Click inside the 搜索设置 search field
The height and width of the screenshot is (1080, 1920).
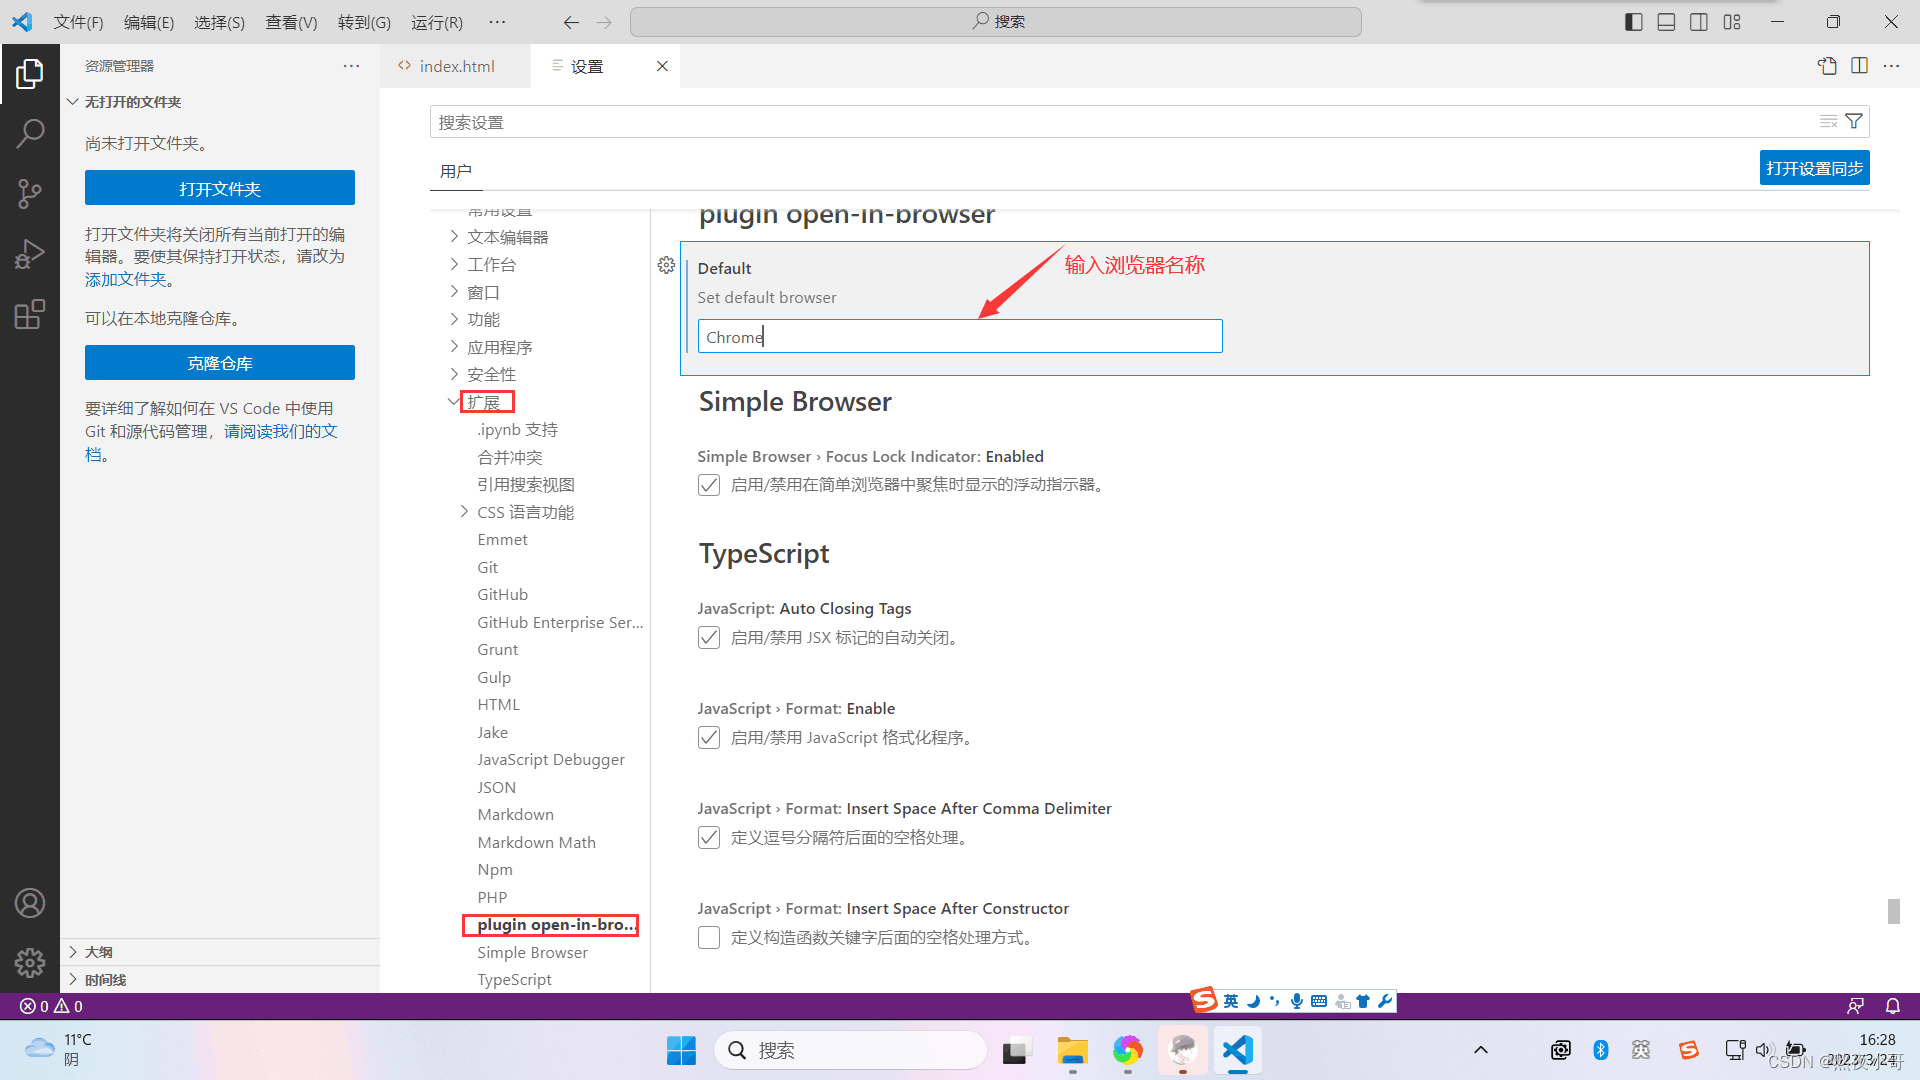[x=900, y=121]
